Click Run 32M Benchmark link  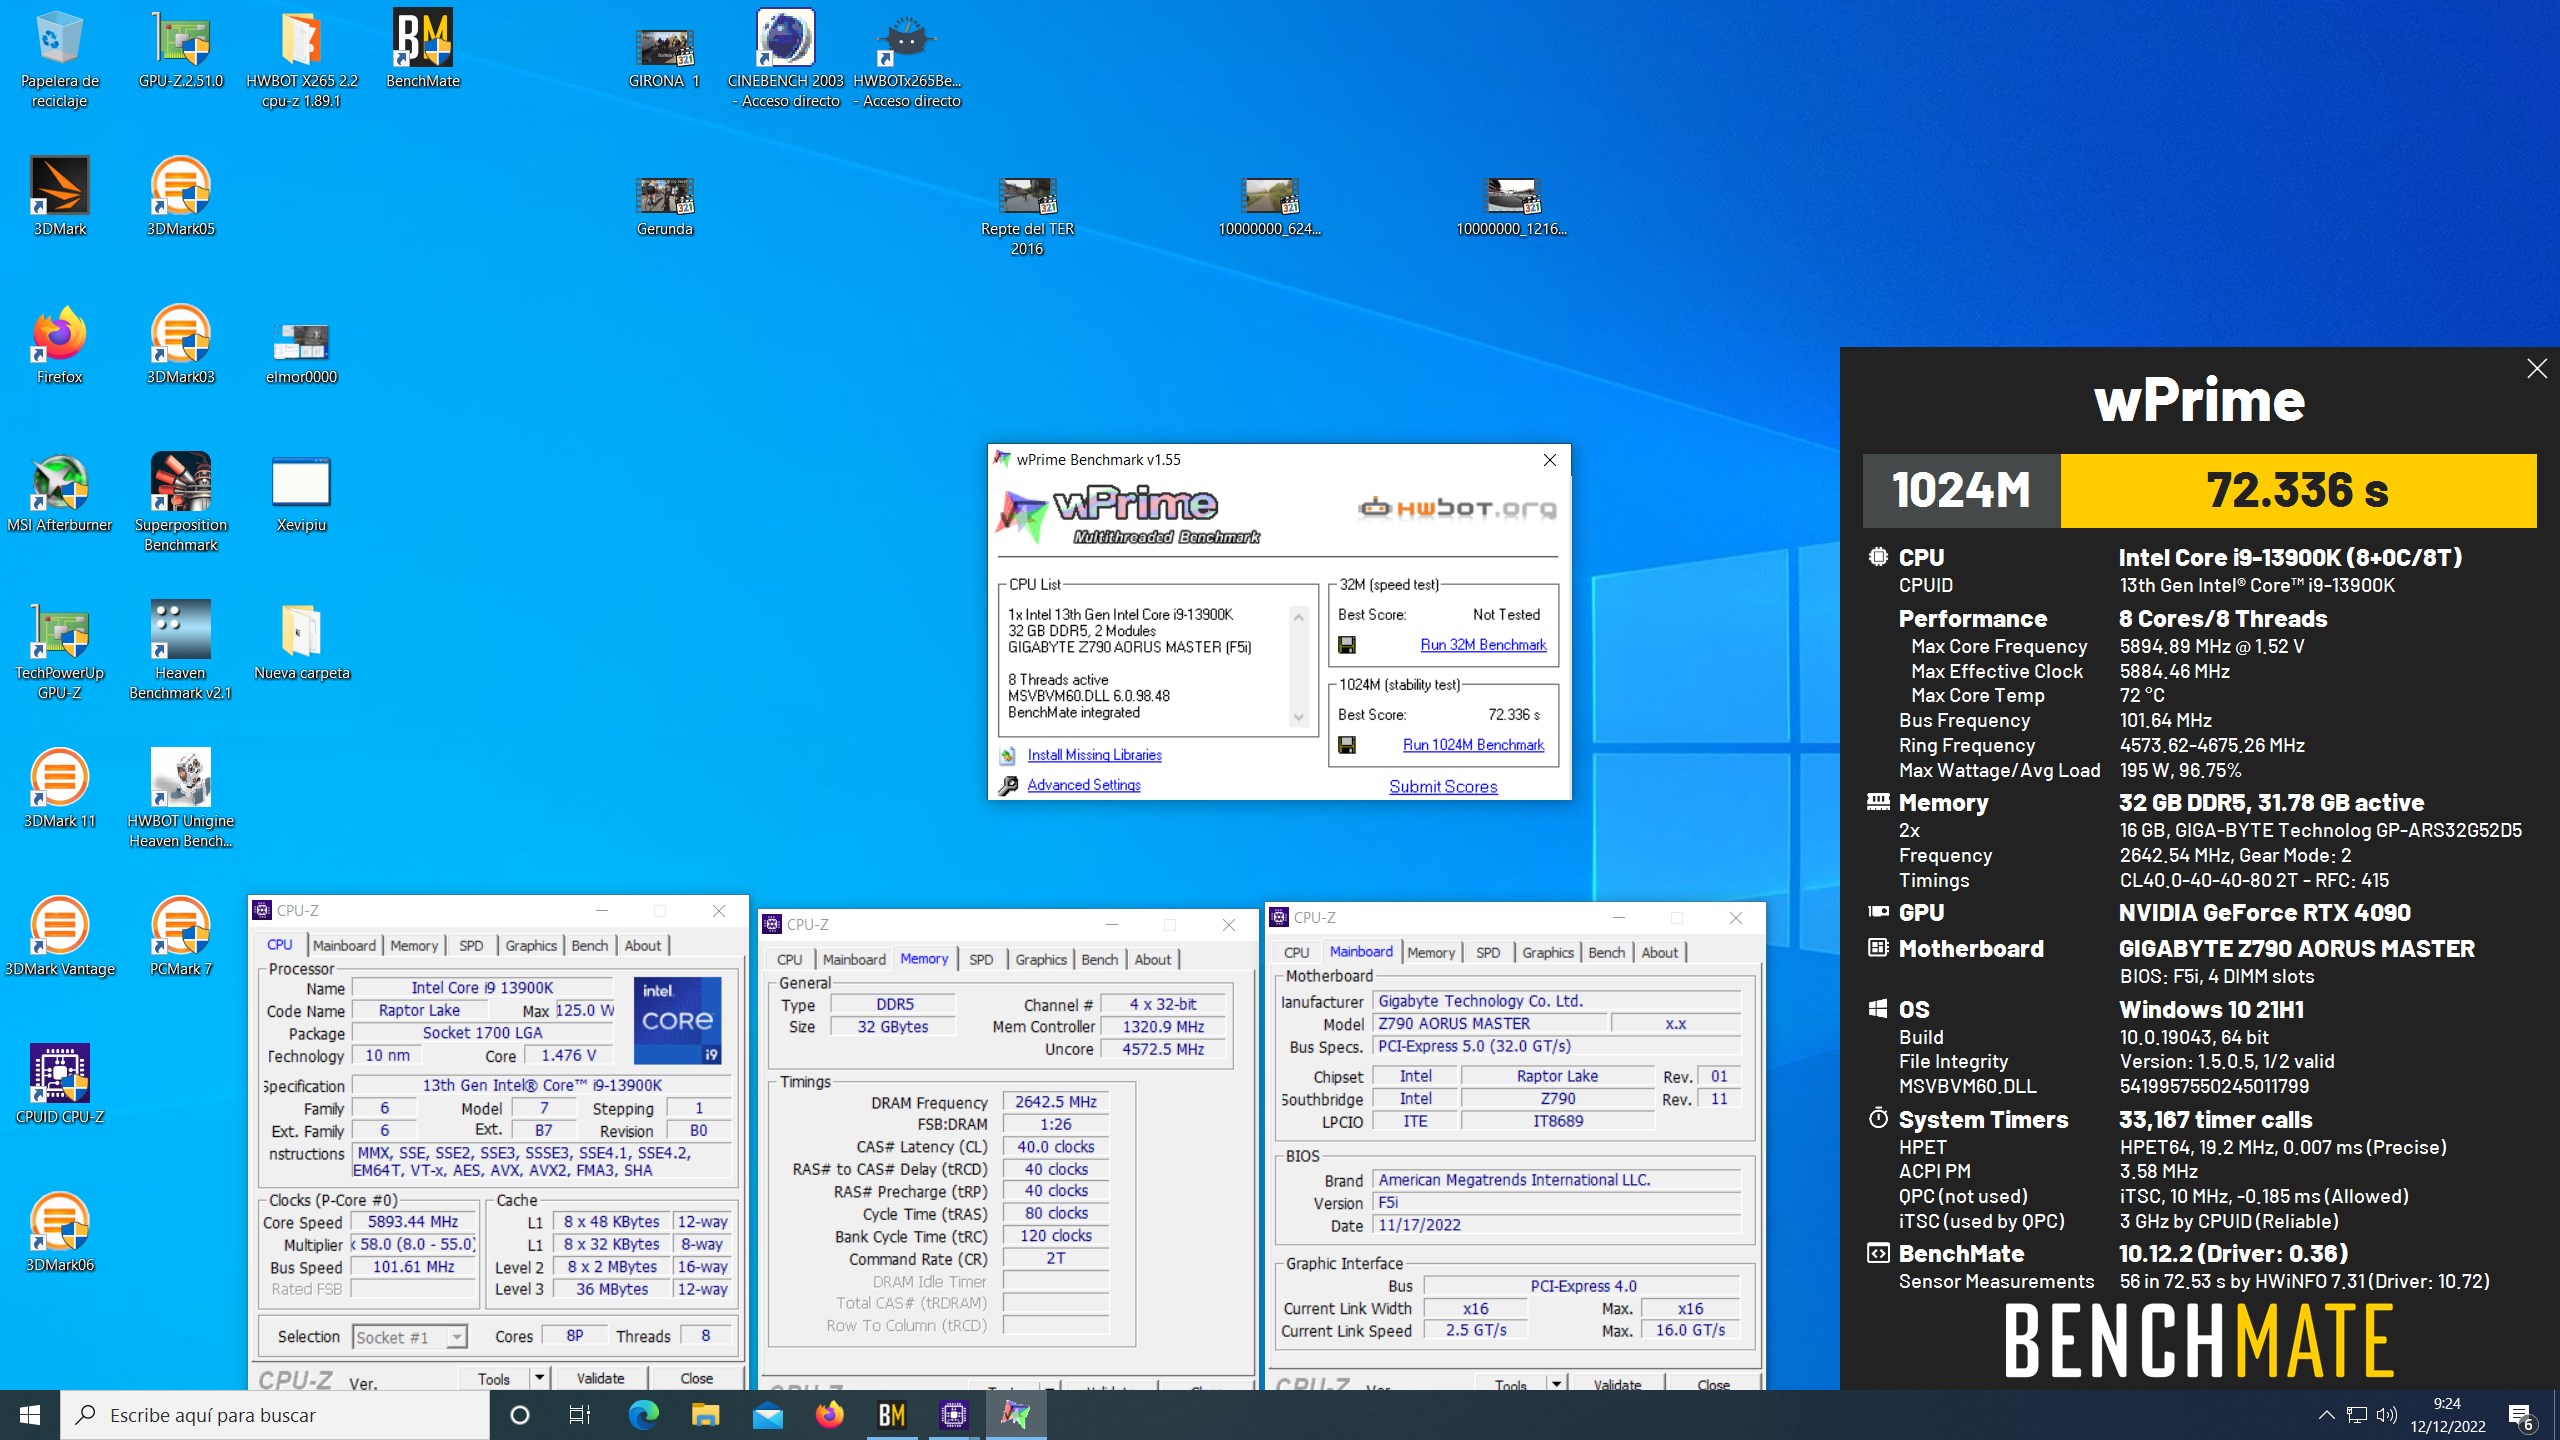[1483, 645]
